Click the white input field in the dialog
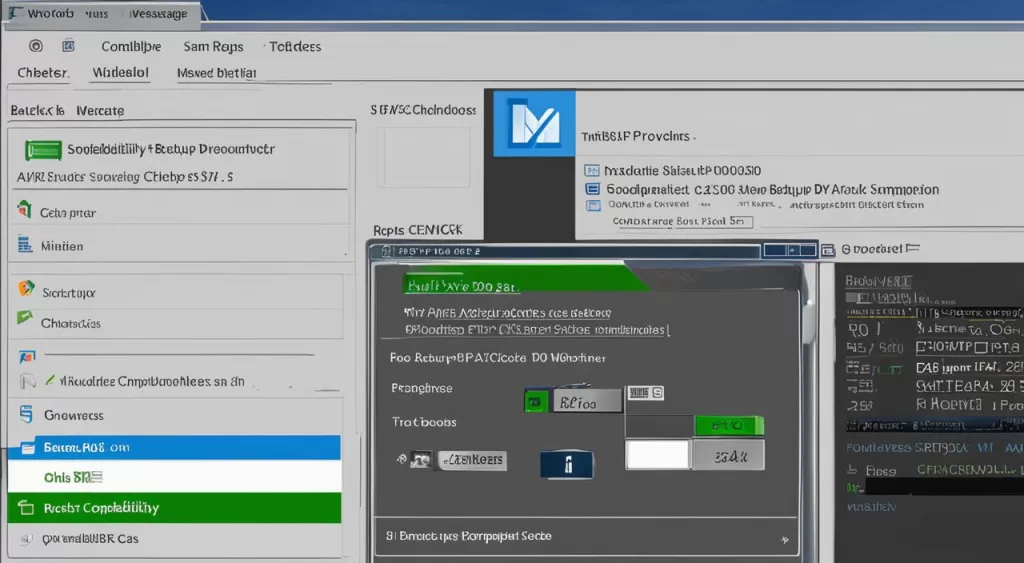1024x563 pixels. [x=658, y=455]
